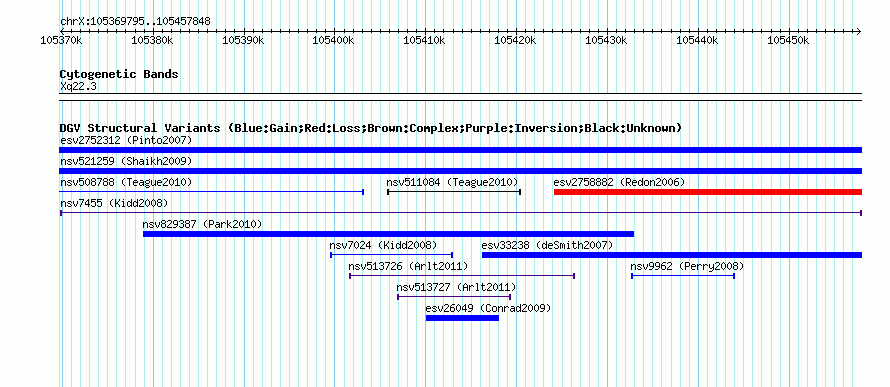Screen dimensions: 890x387
Task: Open the esv2758882 (Redon2006) label
Action: pyautogui.click(x=619, y=182)
